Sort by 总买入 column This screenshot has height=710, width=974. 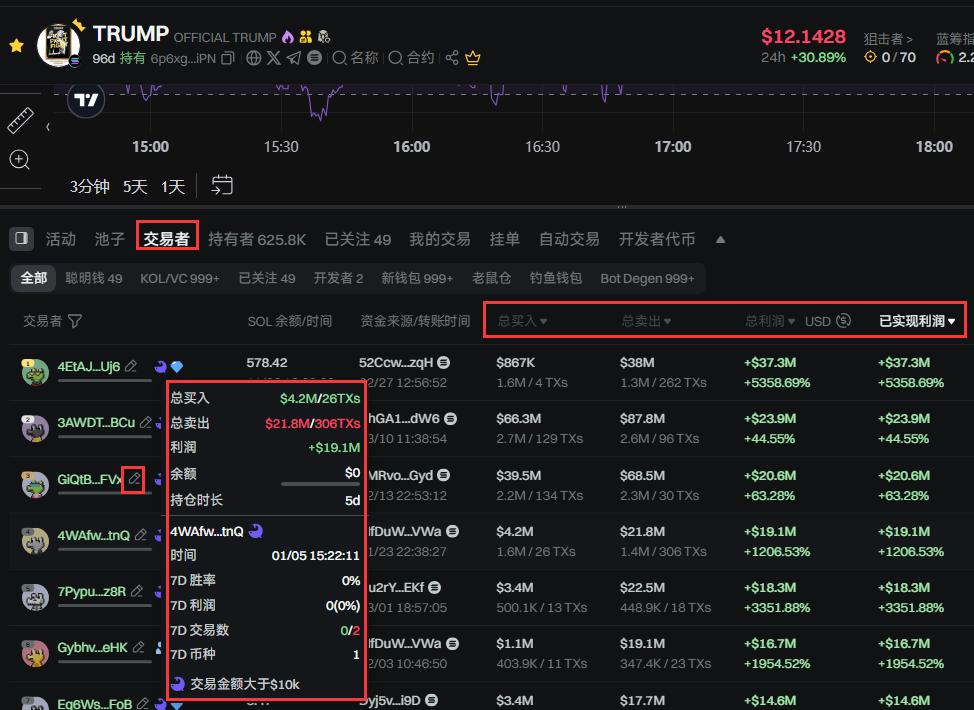522,321
